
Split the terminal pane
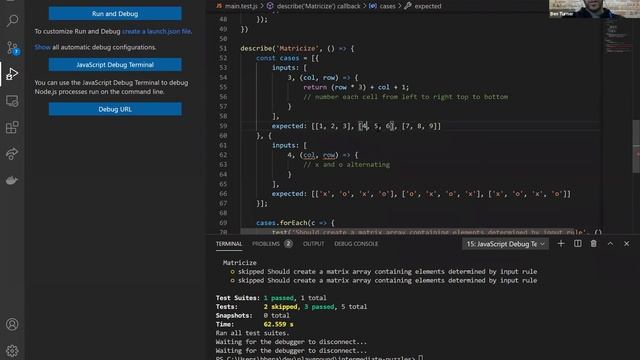tap(578, 244)
